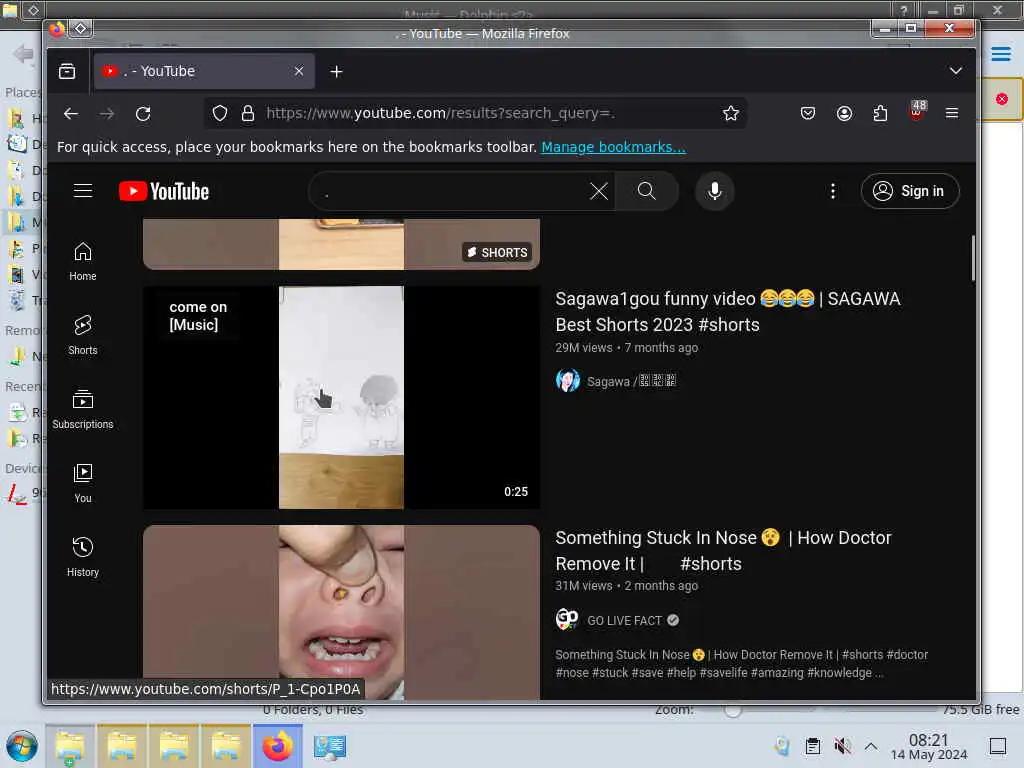Screen dimensions: 1024x768
Task: Start voice search with microphone icon
Action: click(x=714, y=191)
